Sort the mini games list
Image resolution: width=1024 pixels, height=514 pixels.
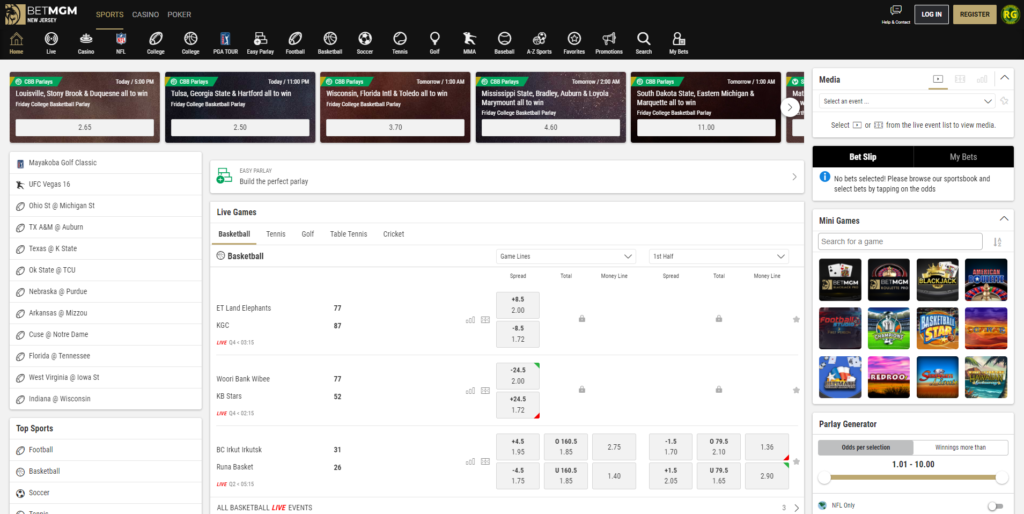(997, 242)
